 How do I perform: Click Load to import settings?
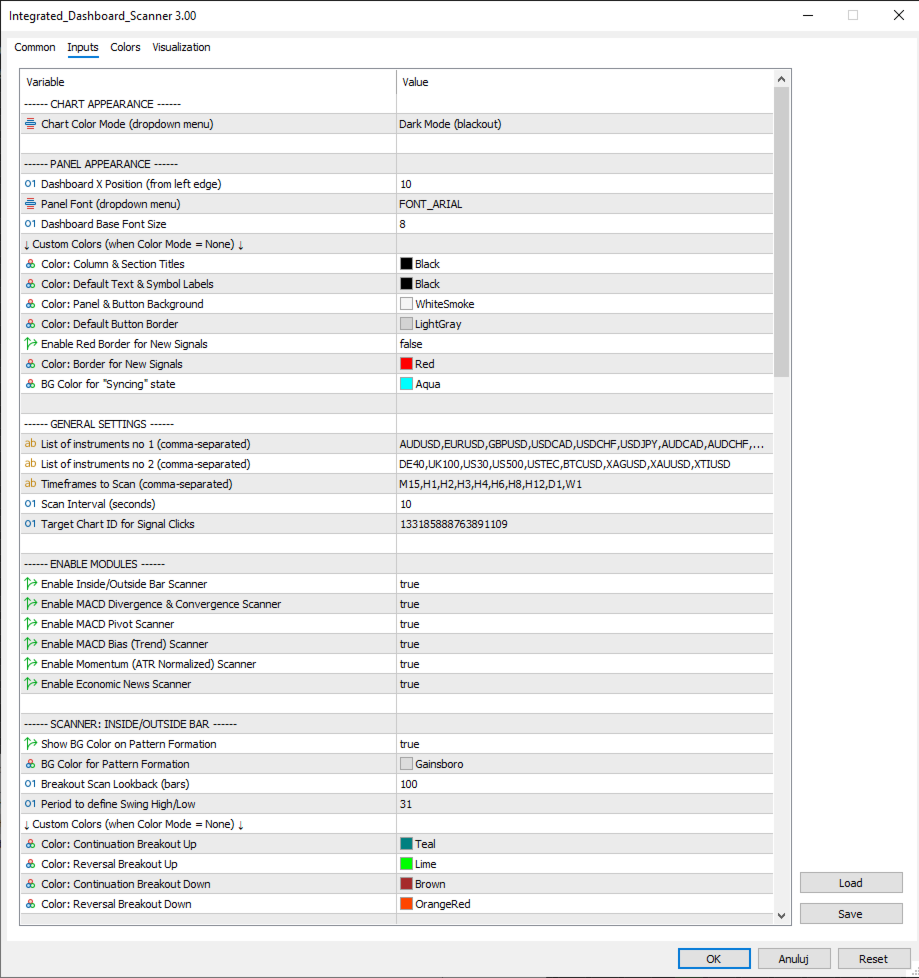(851, 883)
